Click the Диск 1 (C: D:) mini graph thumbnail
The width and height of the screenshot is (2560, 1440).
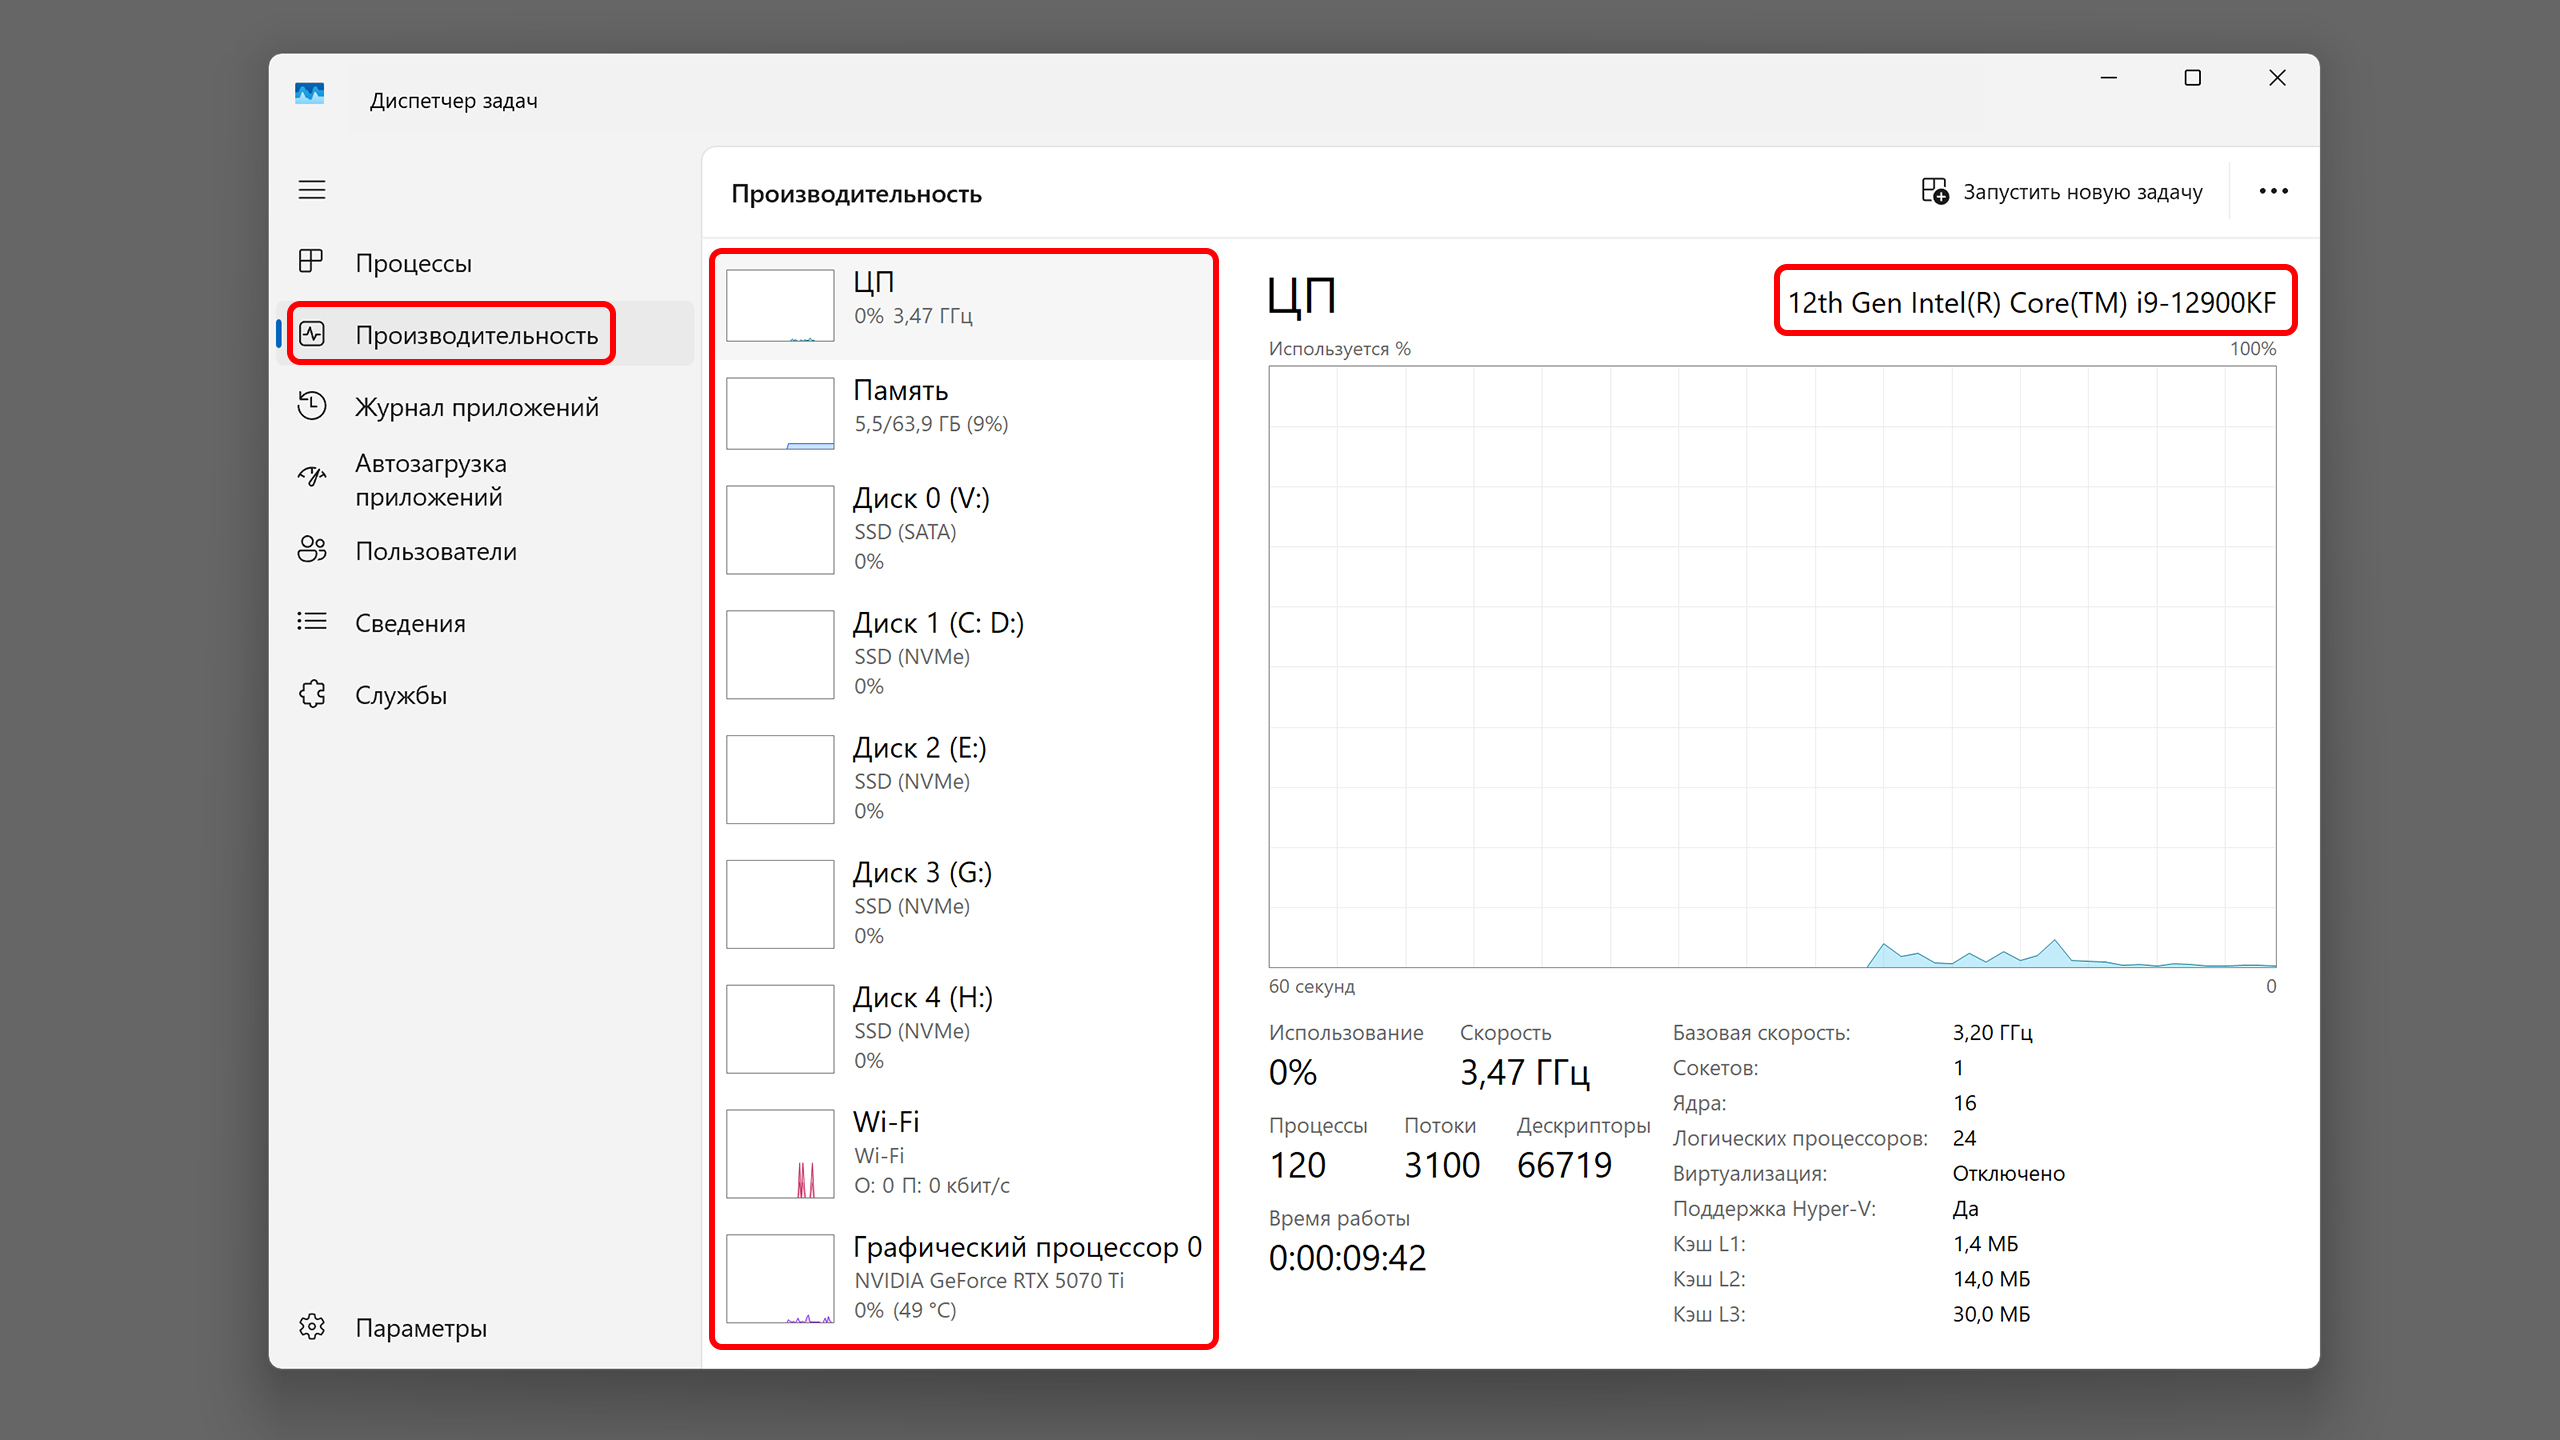pos(780,654)
